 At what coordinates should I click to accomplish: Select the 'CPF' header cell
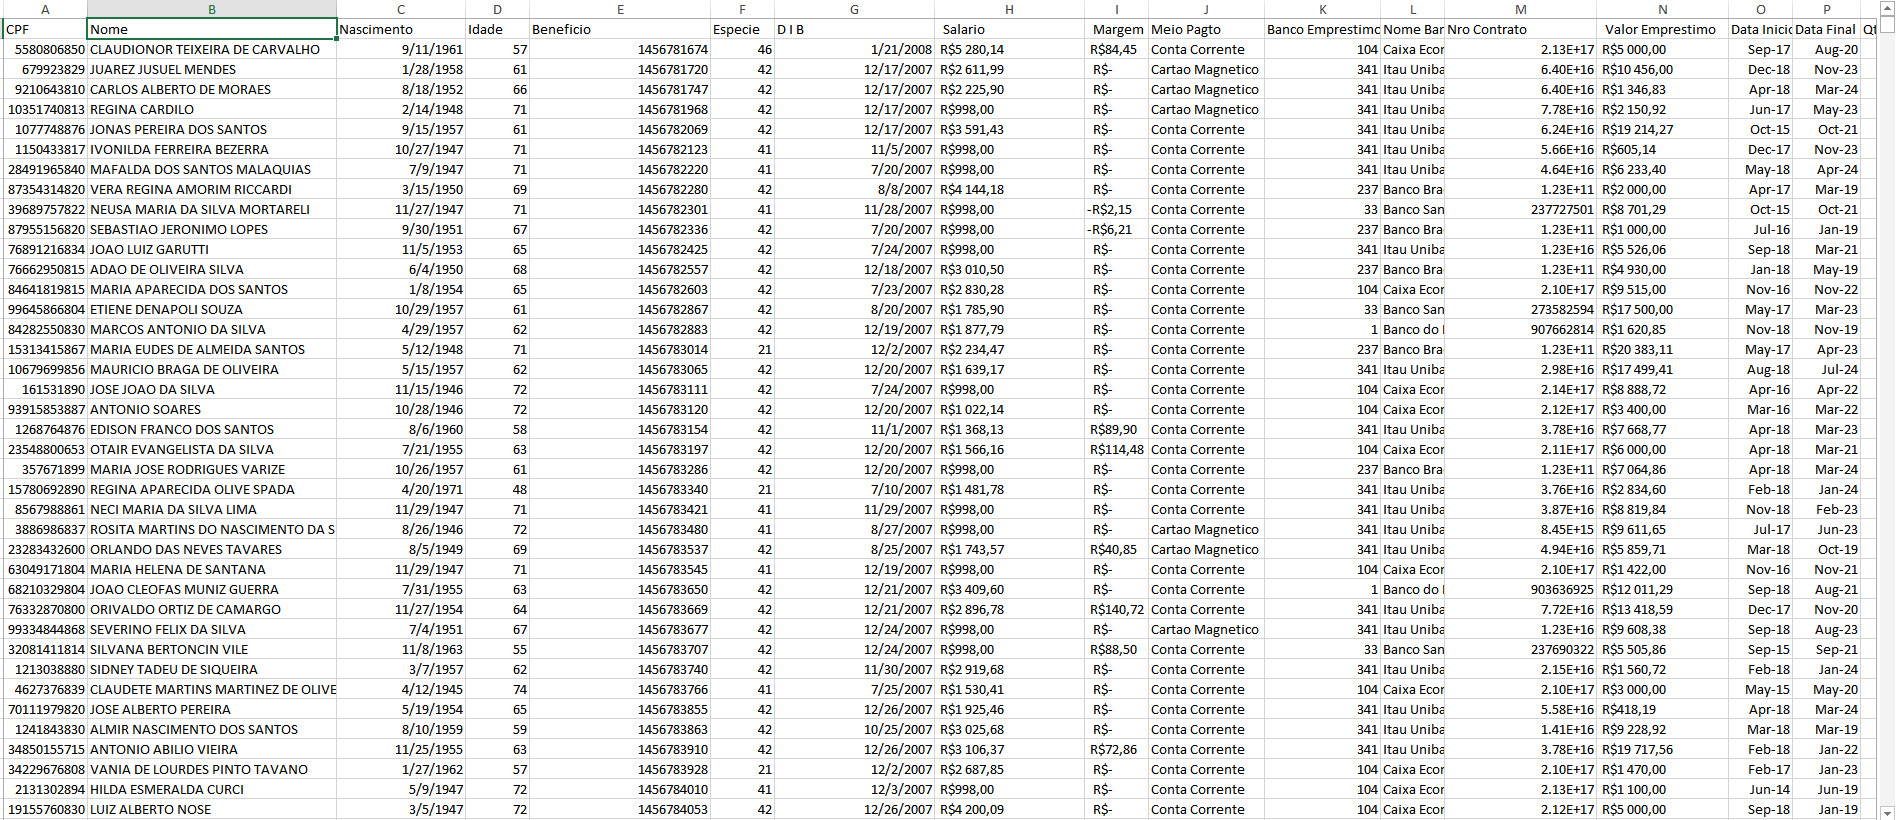click(44, 29)
